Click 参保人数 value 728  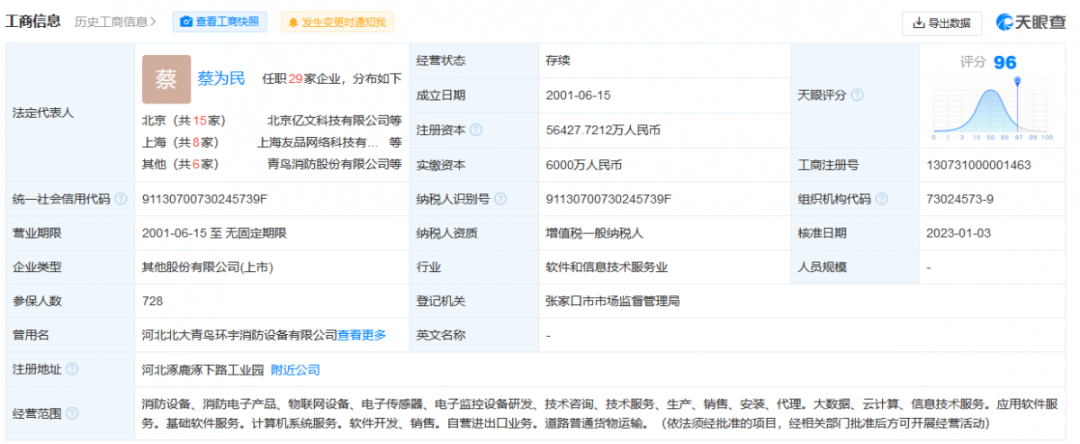coord(152,301)
